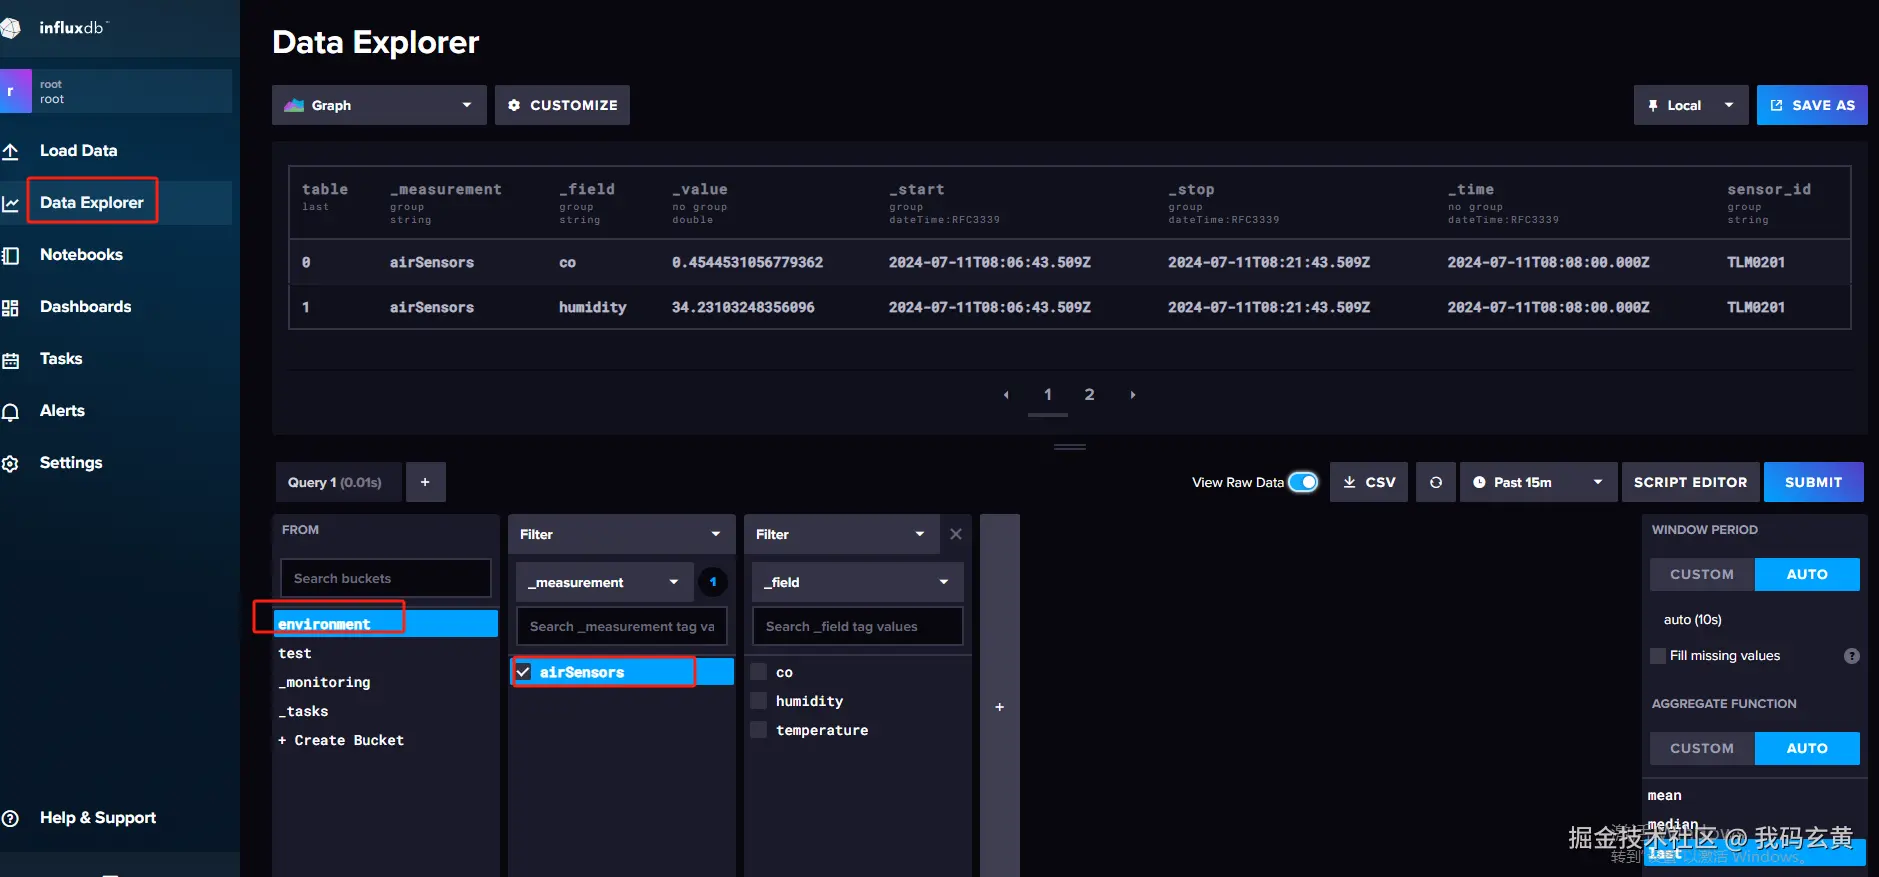1879x877 pixels.
Task: Click the Search _measurement tag values field
Action: point(621,626)
